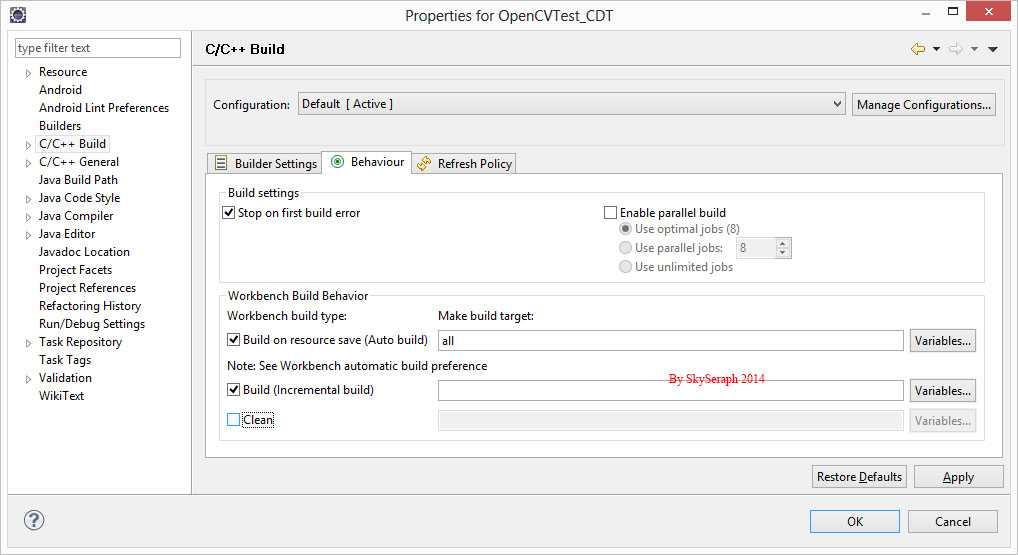Open the view menu triangle icon
1018x555 pixels.
[x=992, y=49]
